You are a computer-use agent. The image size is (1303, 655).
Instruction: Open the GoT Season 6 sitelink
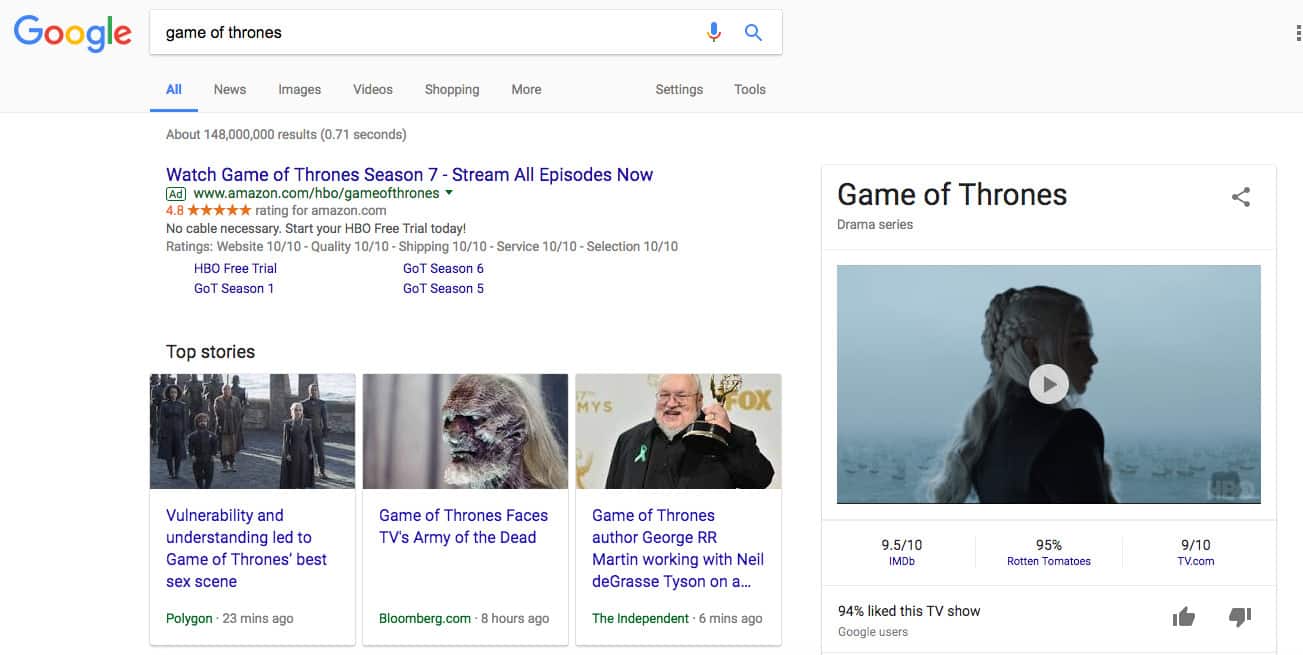pyautogui.click(x=443, y=268)
